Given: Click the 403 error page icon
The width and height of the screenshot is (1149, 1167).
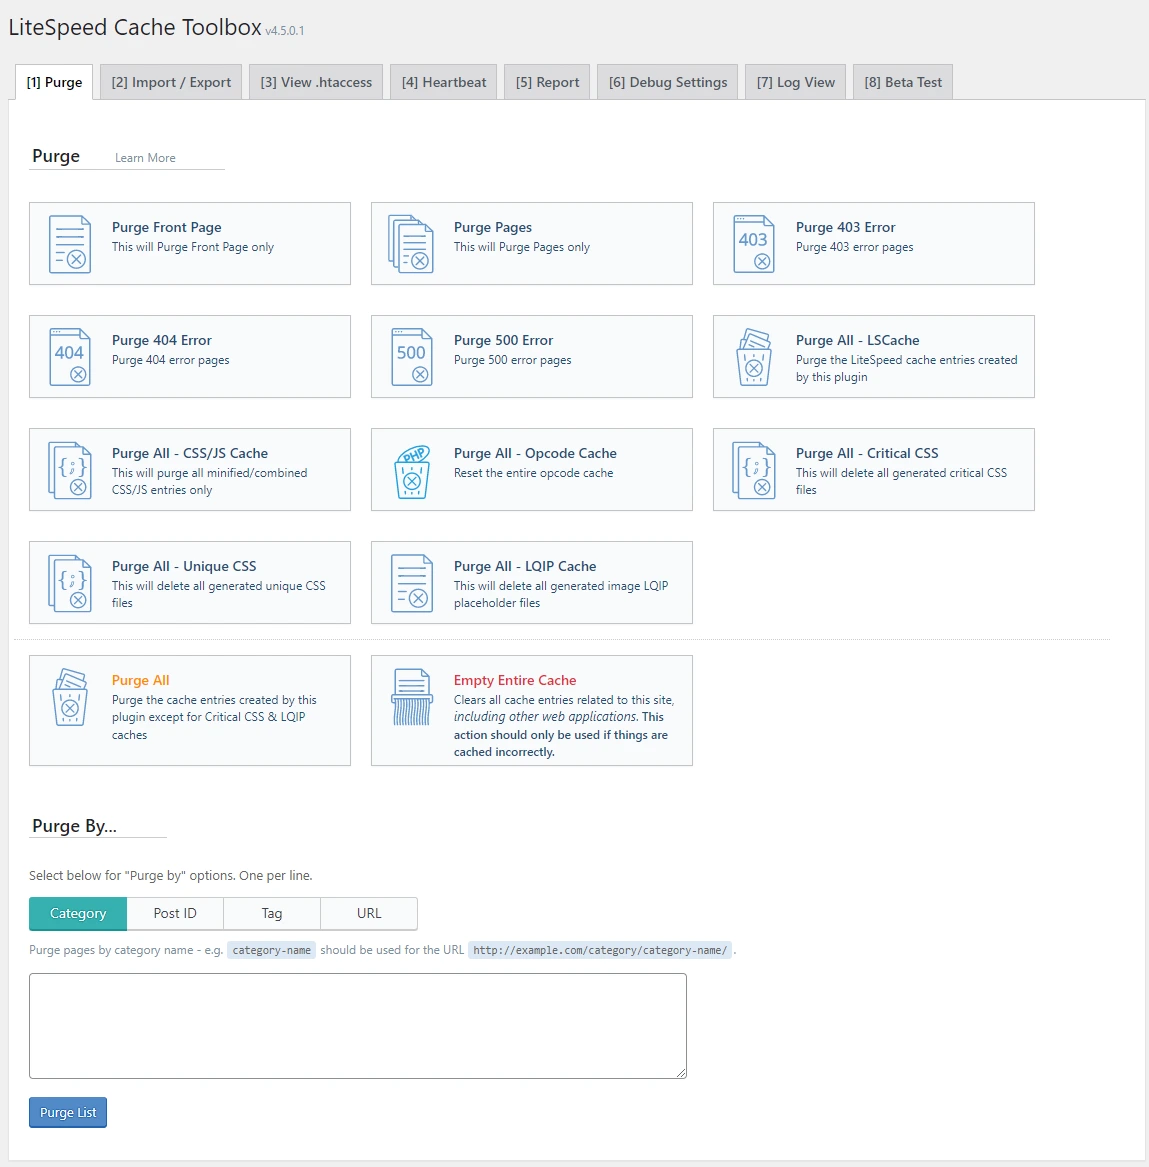Looking at the screenshot, I should pyautogui.click(x=754, y=243).
